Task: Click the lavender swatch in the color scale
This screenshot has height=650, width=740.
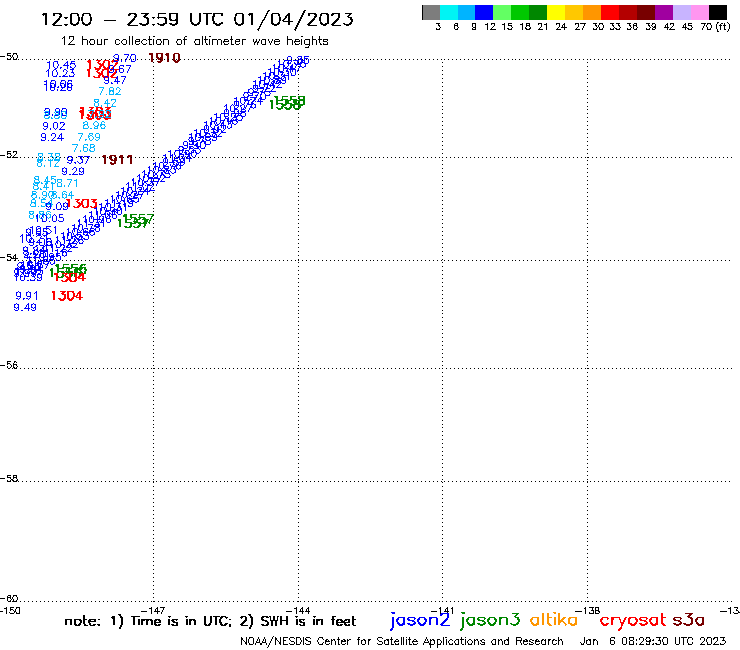Action: pyautogui.click(x=682, y=12)
